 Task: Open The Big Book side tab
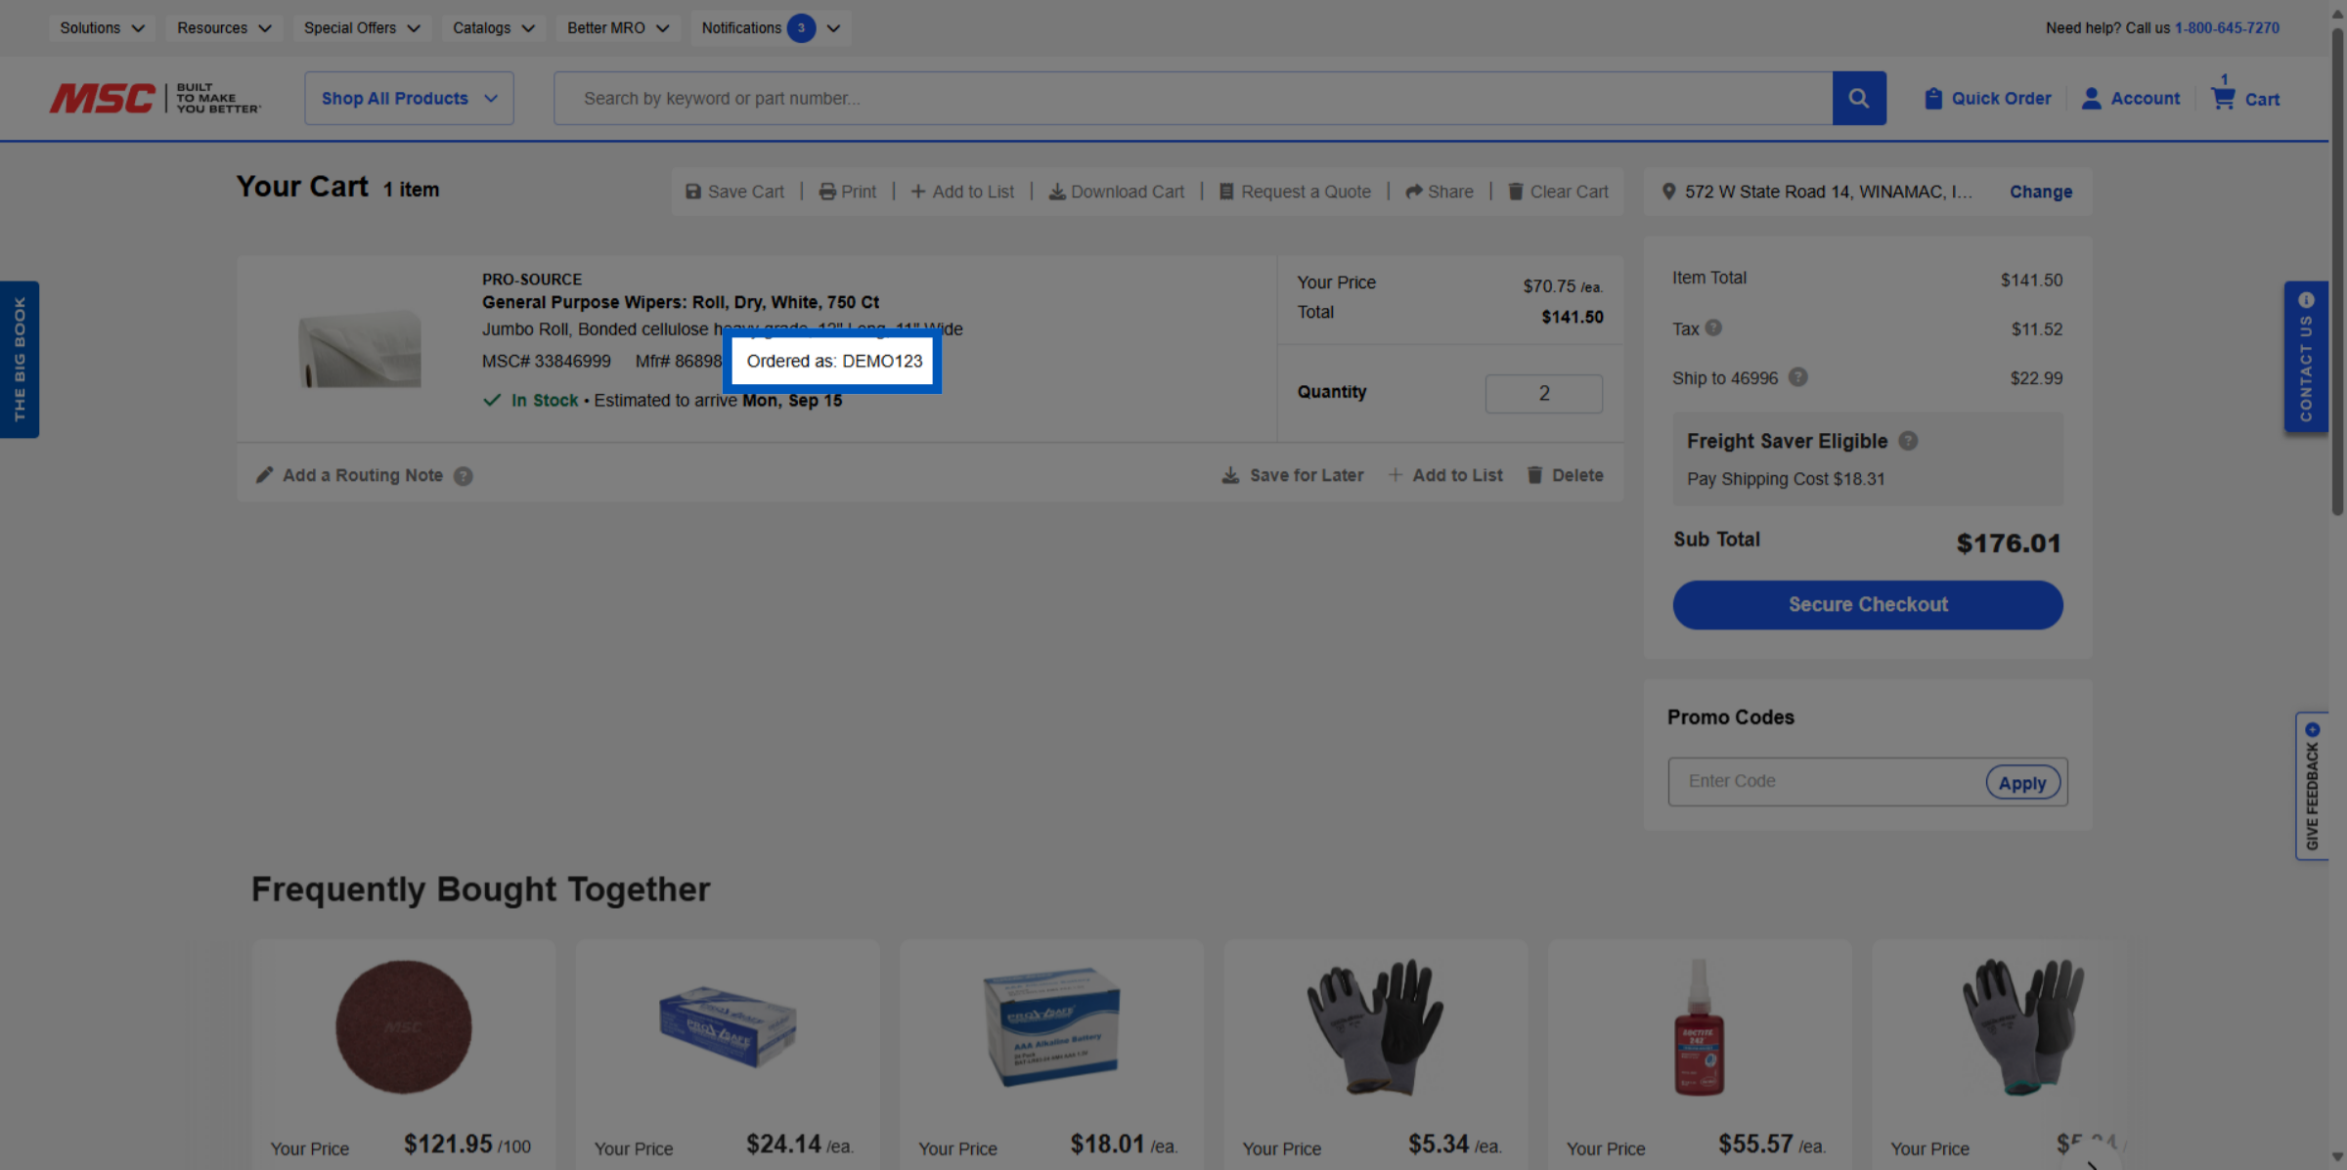pyautogui.click(x=19, y=359)
